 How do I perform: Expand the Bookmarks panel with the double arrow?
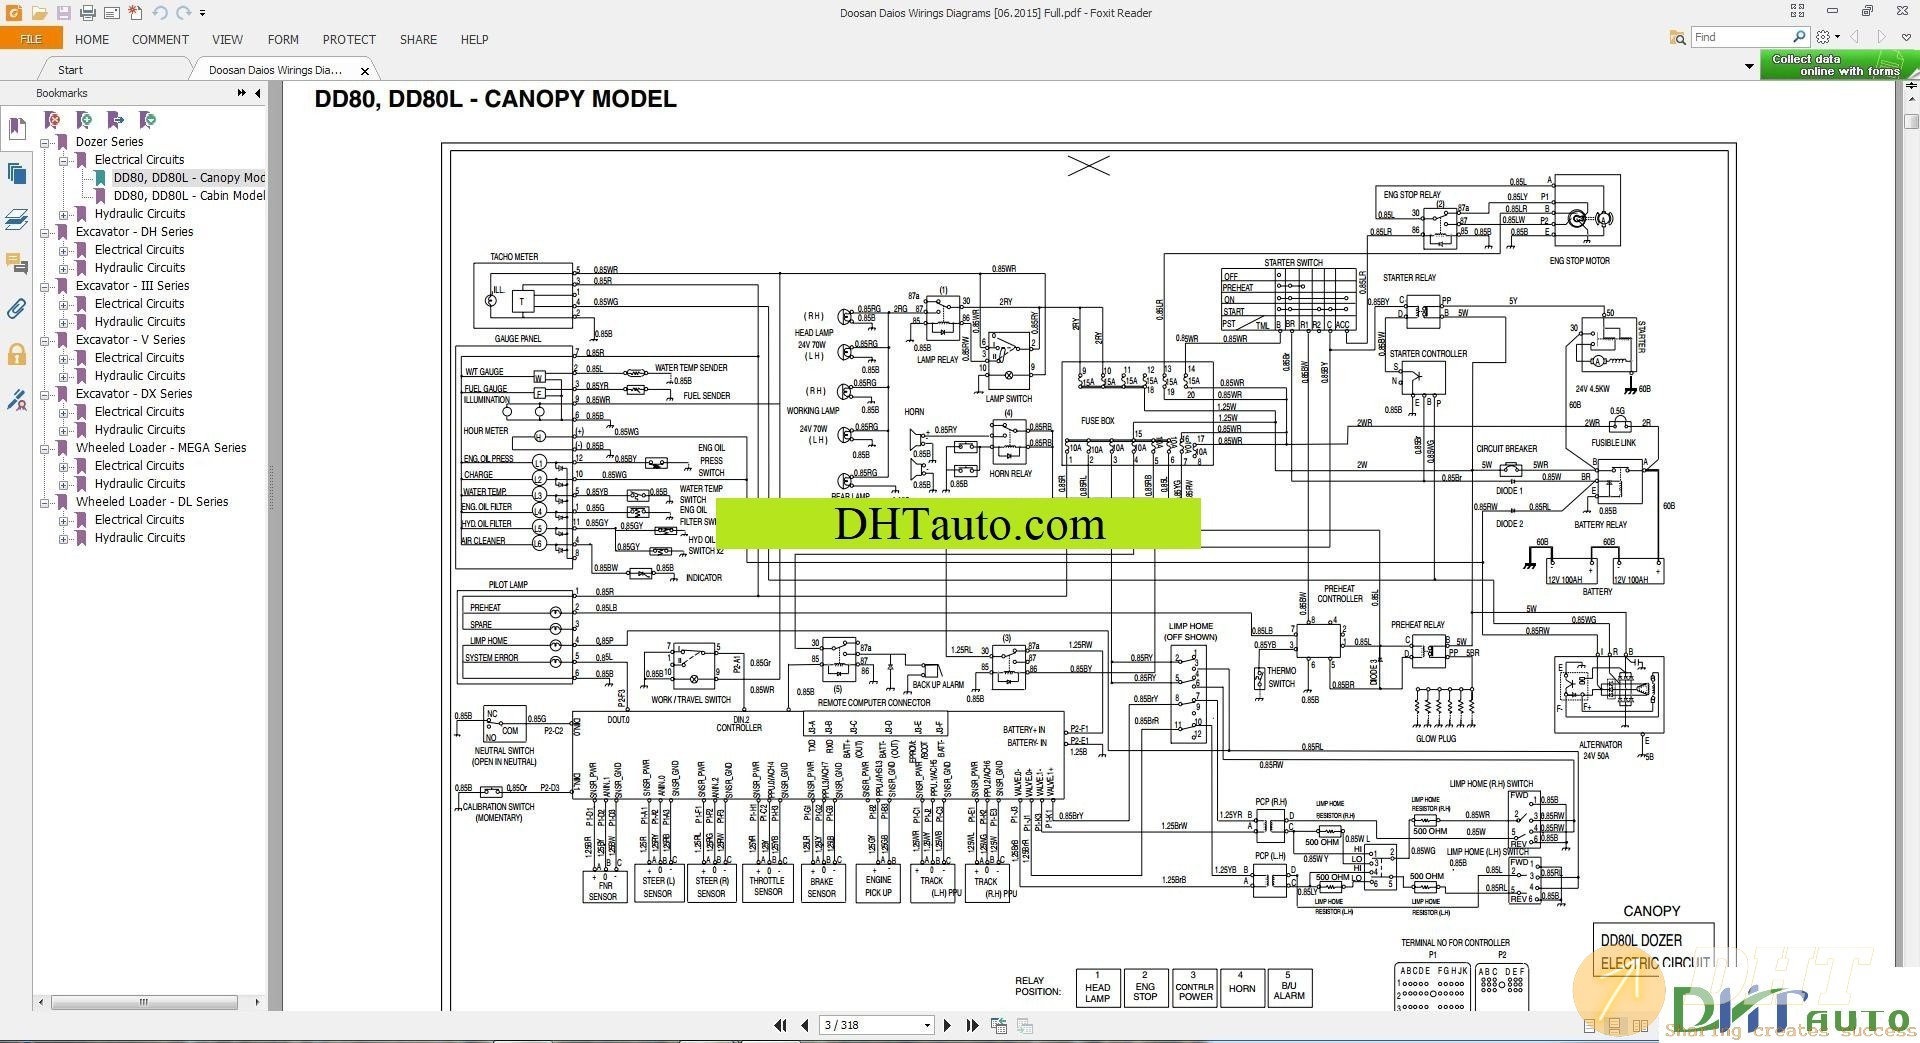click(241, 93)
